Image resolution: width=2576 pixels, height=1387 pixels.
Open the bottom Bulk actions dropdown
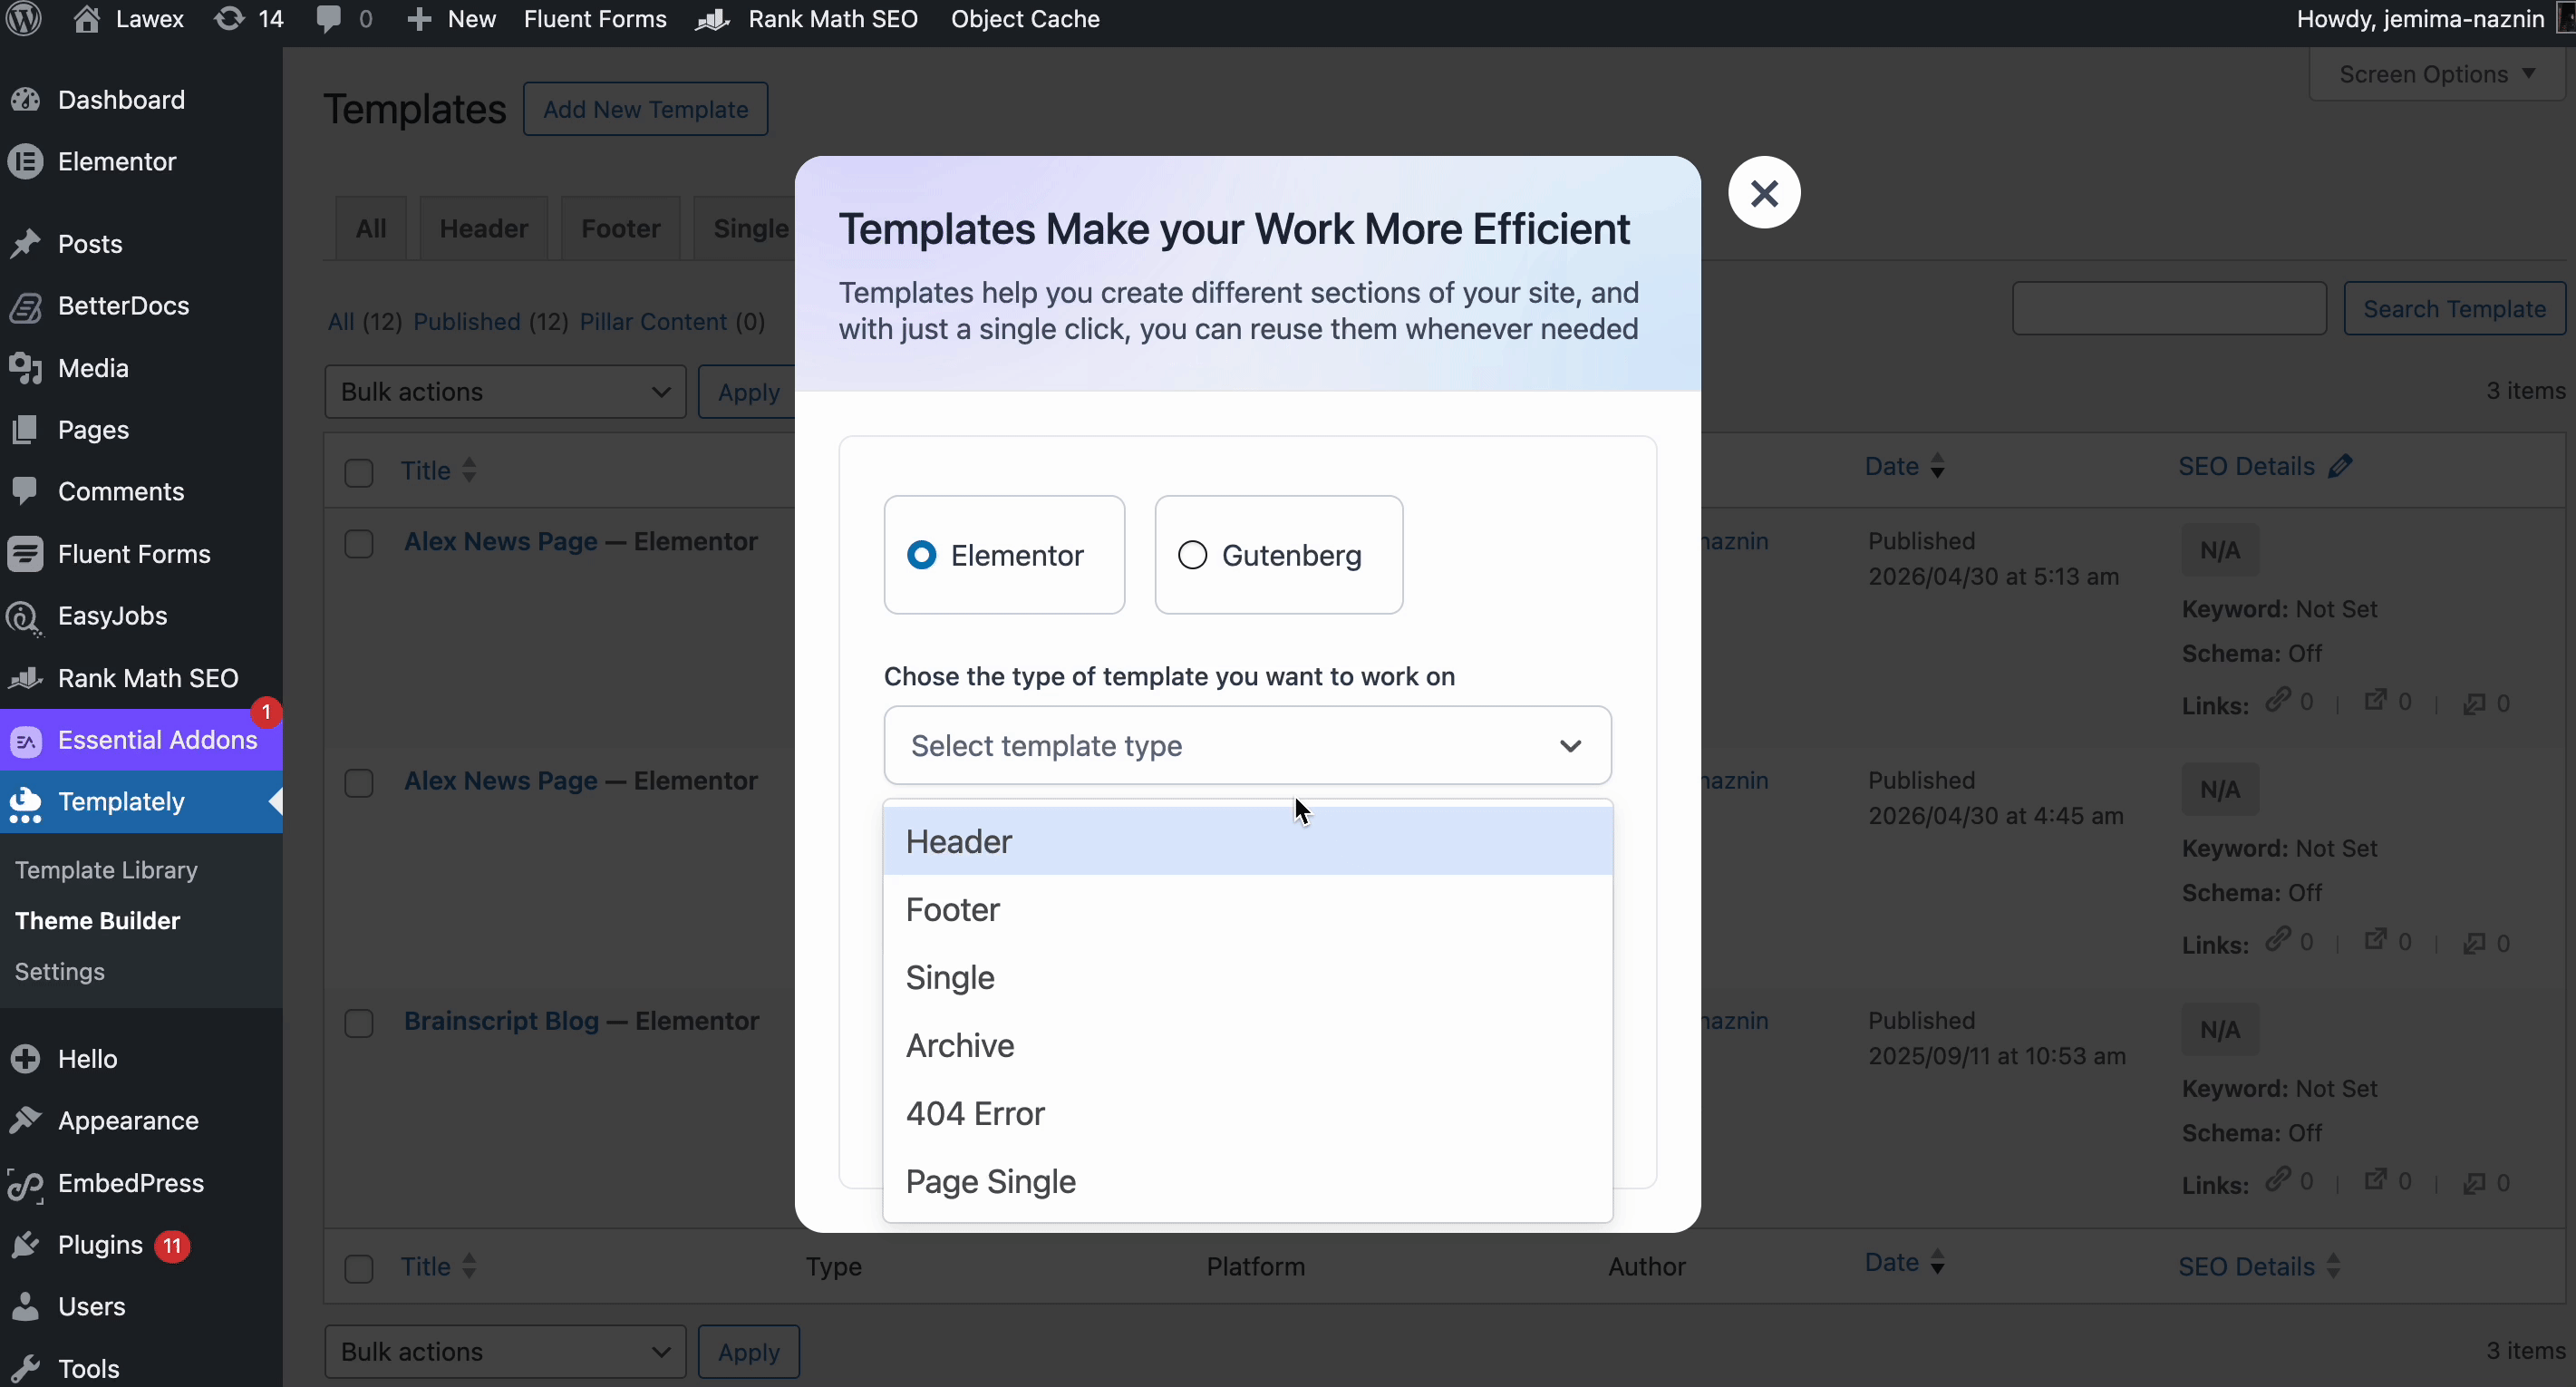click(505, 1352)
